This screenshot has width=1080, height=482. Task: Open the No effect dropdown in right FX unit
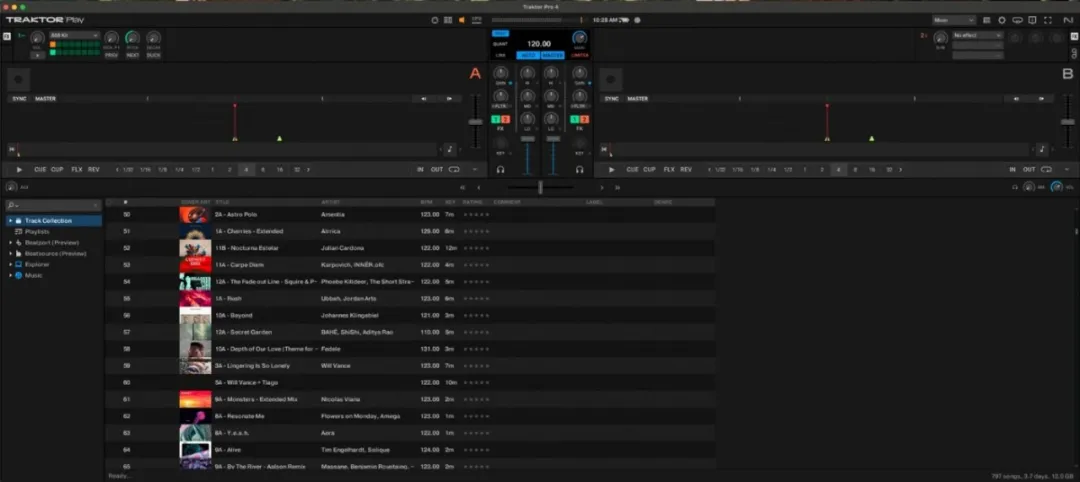(977, 34)
